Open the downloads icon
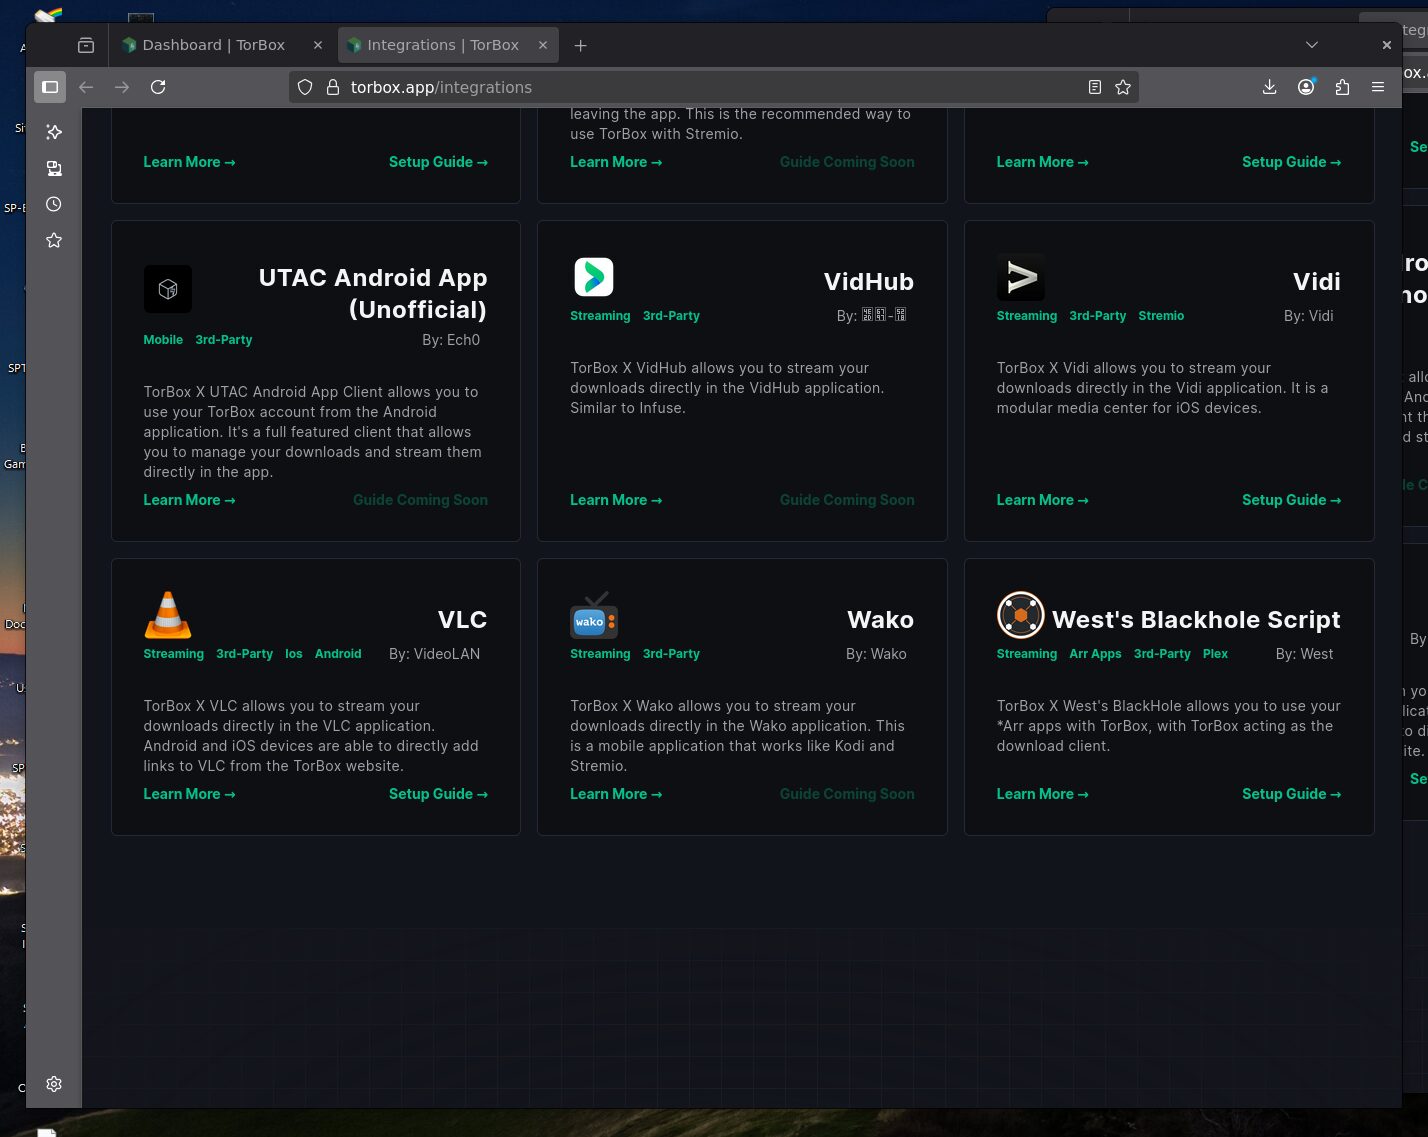Viewport: 1428px width, 1137px height. pyautogui.click(x=1269, y=87)
